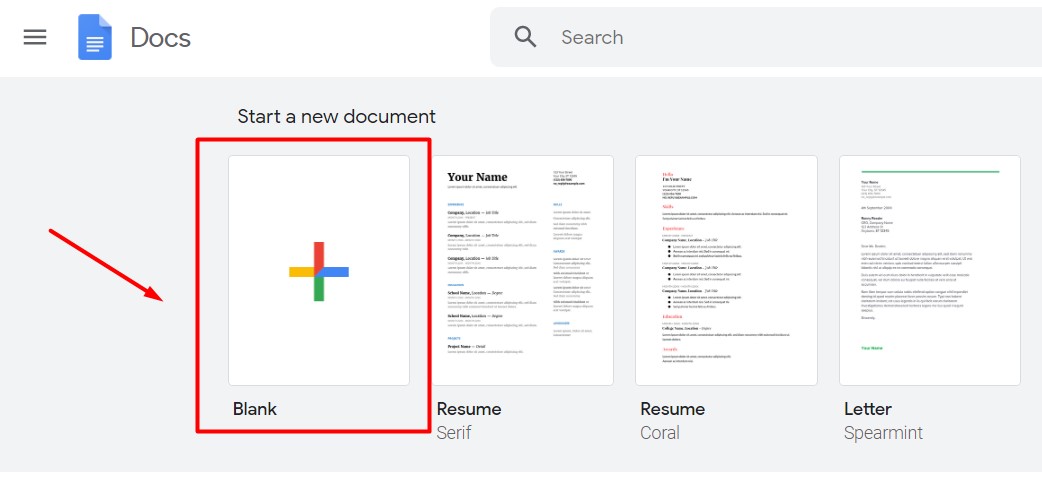Create a new Blank document thumbnail
Image resolution: width=1042 pixels, height=480 pixels.
click(319, 271)
